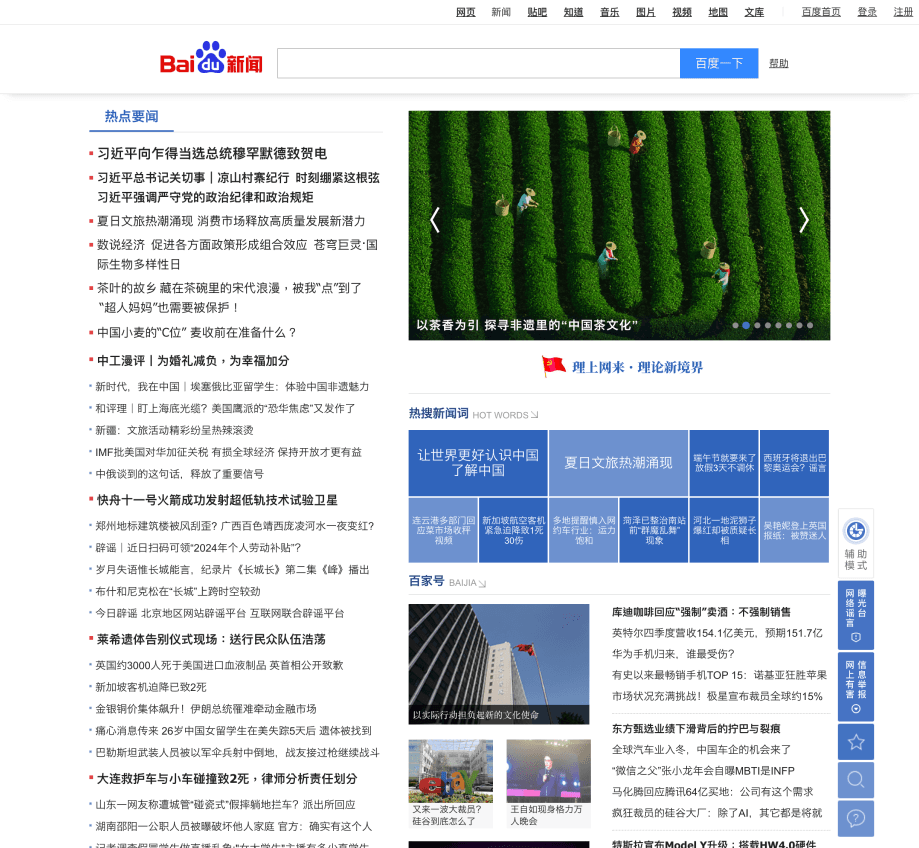The height and width of the screenshot is (848, 919).
Task: Click 注册 to register
Action: 903,12
